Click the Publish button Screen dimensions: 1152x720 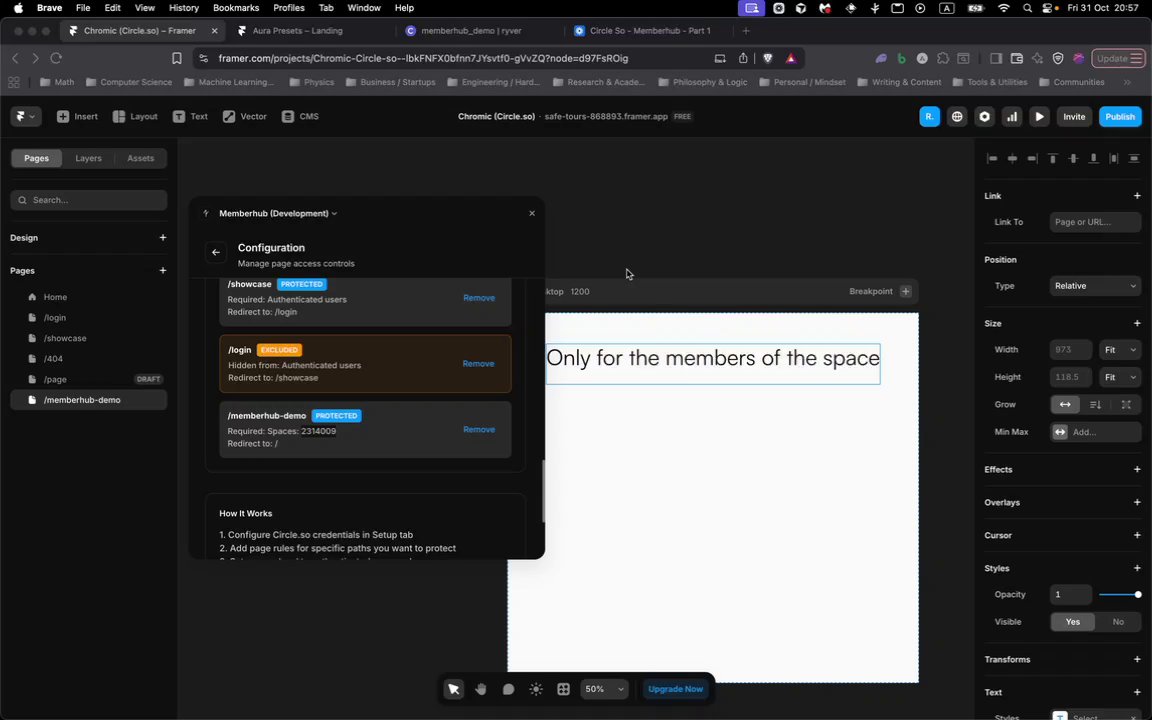pyautogui.click(x=1120, y=116)
